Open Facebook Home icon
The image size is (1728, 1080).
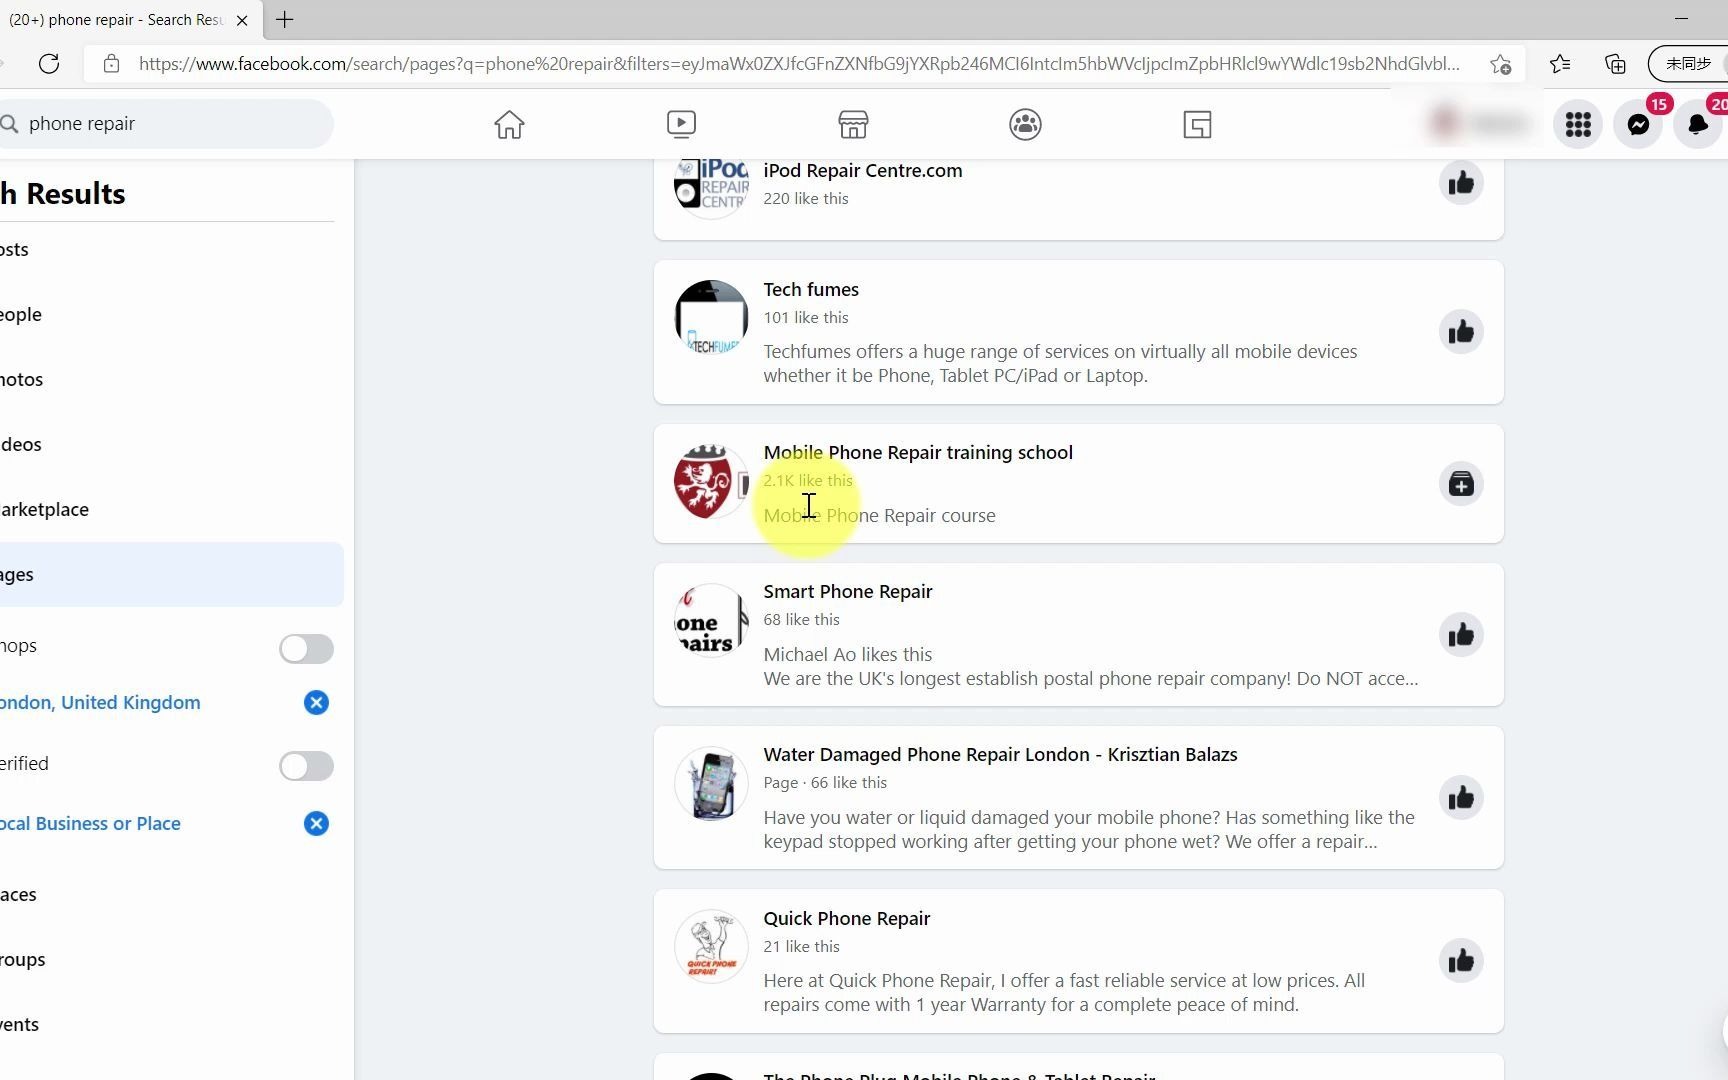pos(509,124)
